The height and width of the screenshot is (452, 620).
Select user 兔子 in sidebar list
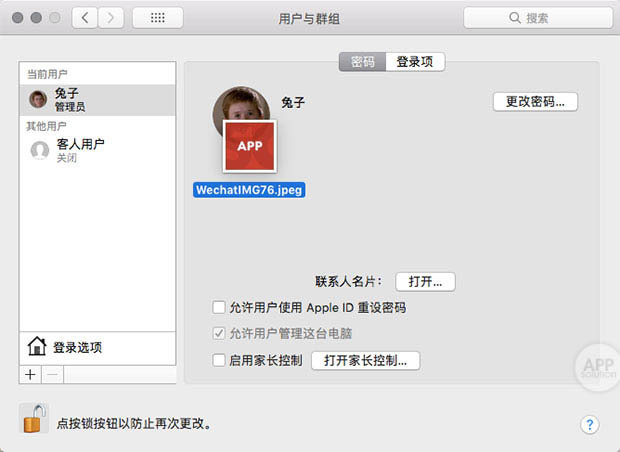click(x=97, y=100)
